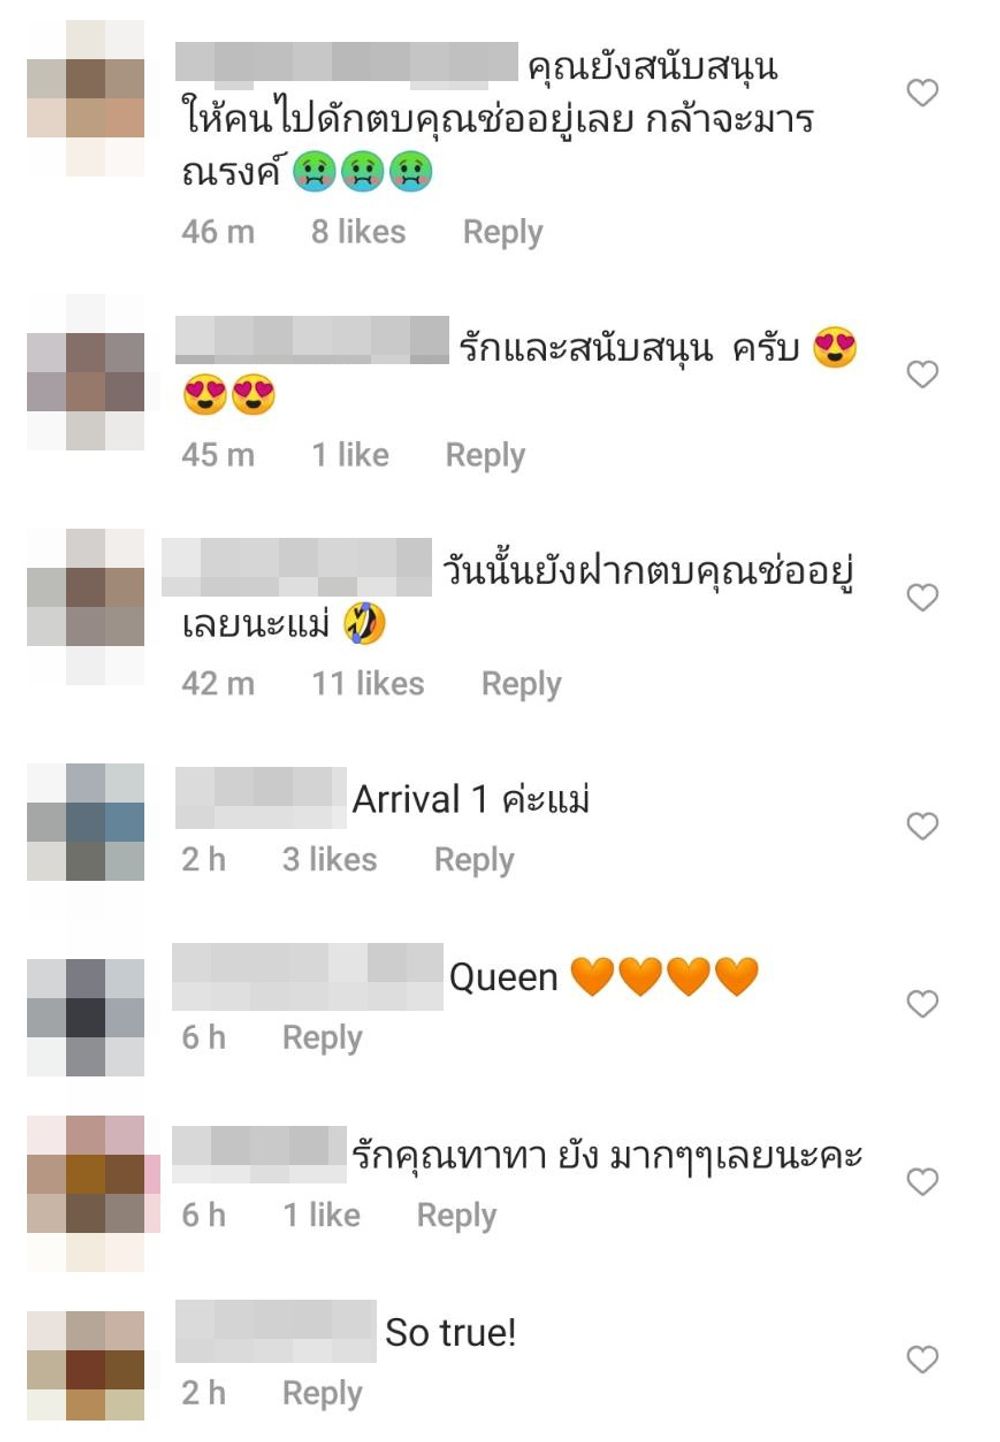Reply to the 'So true!' comment
Viewport: 1000px width, 1442px height.
click(x=322, y=1394)
